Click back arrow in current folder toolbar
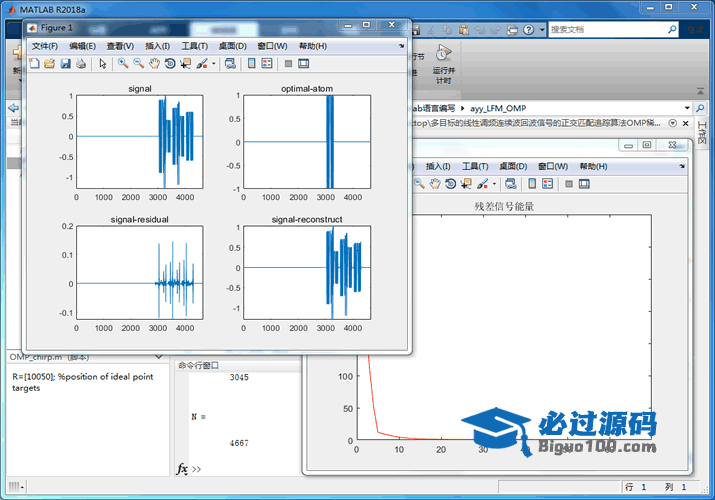 (x=14, y=108)
